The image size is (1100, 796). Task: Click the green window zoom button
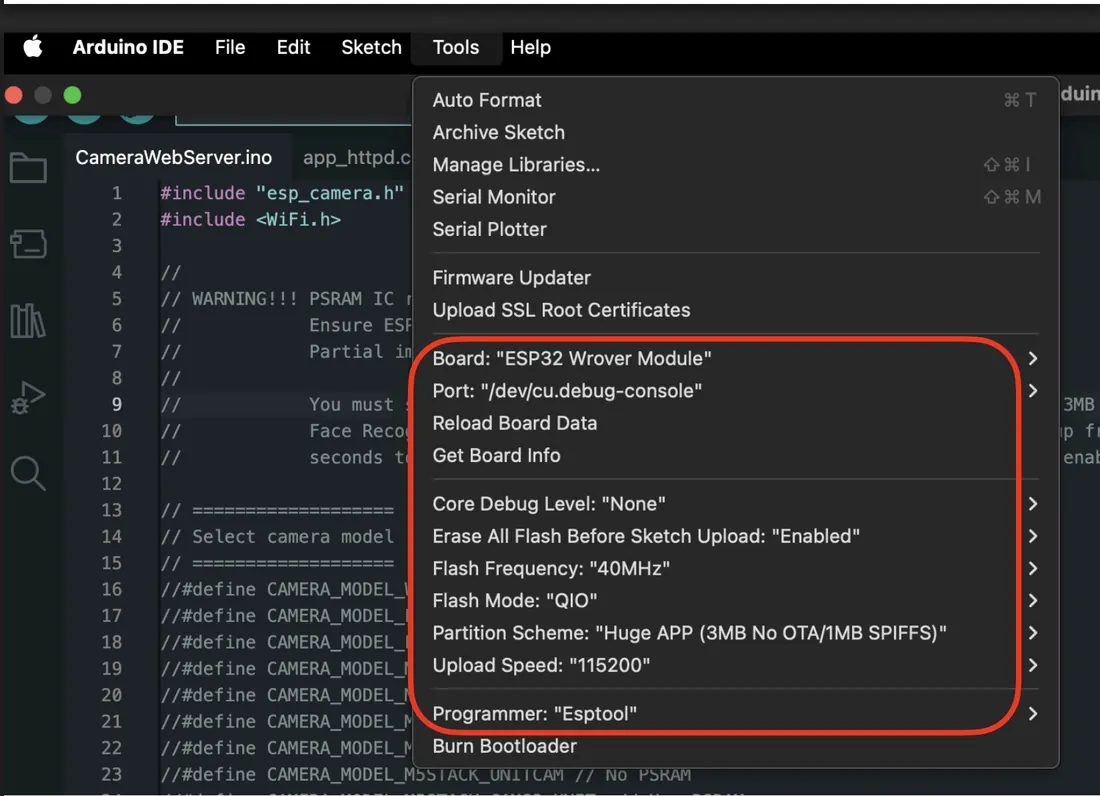pyautogui.click(x=72, y=95)
